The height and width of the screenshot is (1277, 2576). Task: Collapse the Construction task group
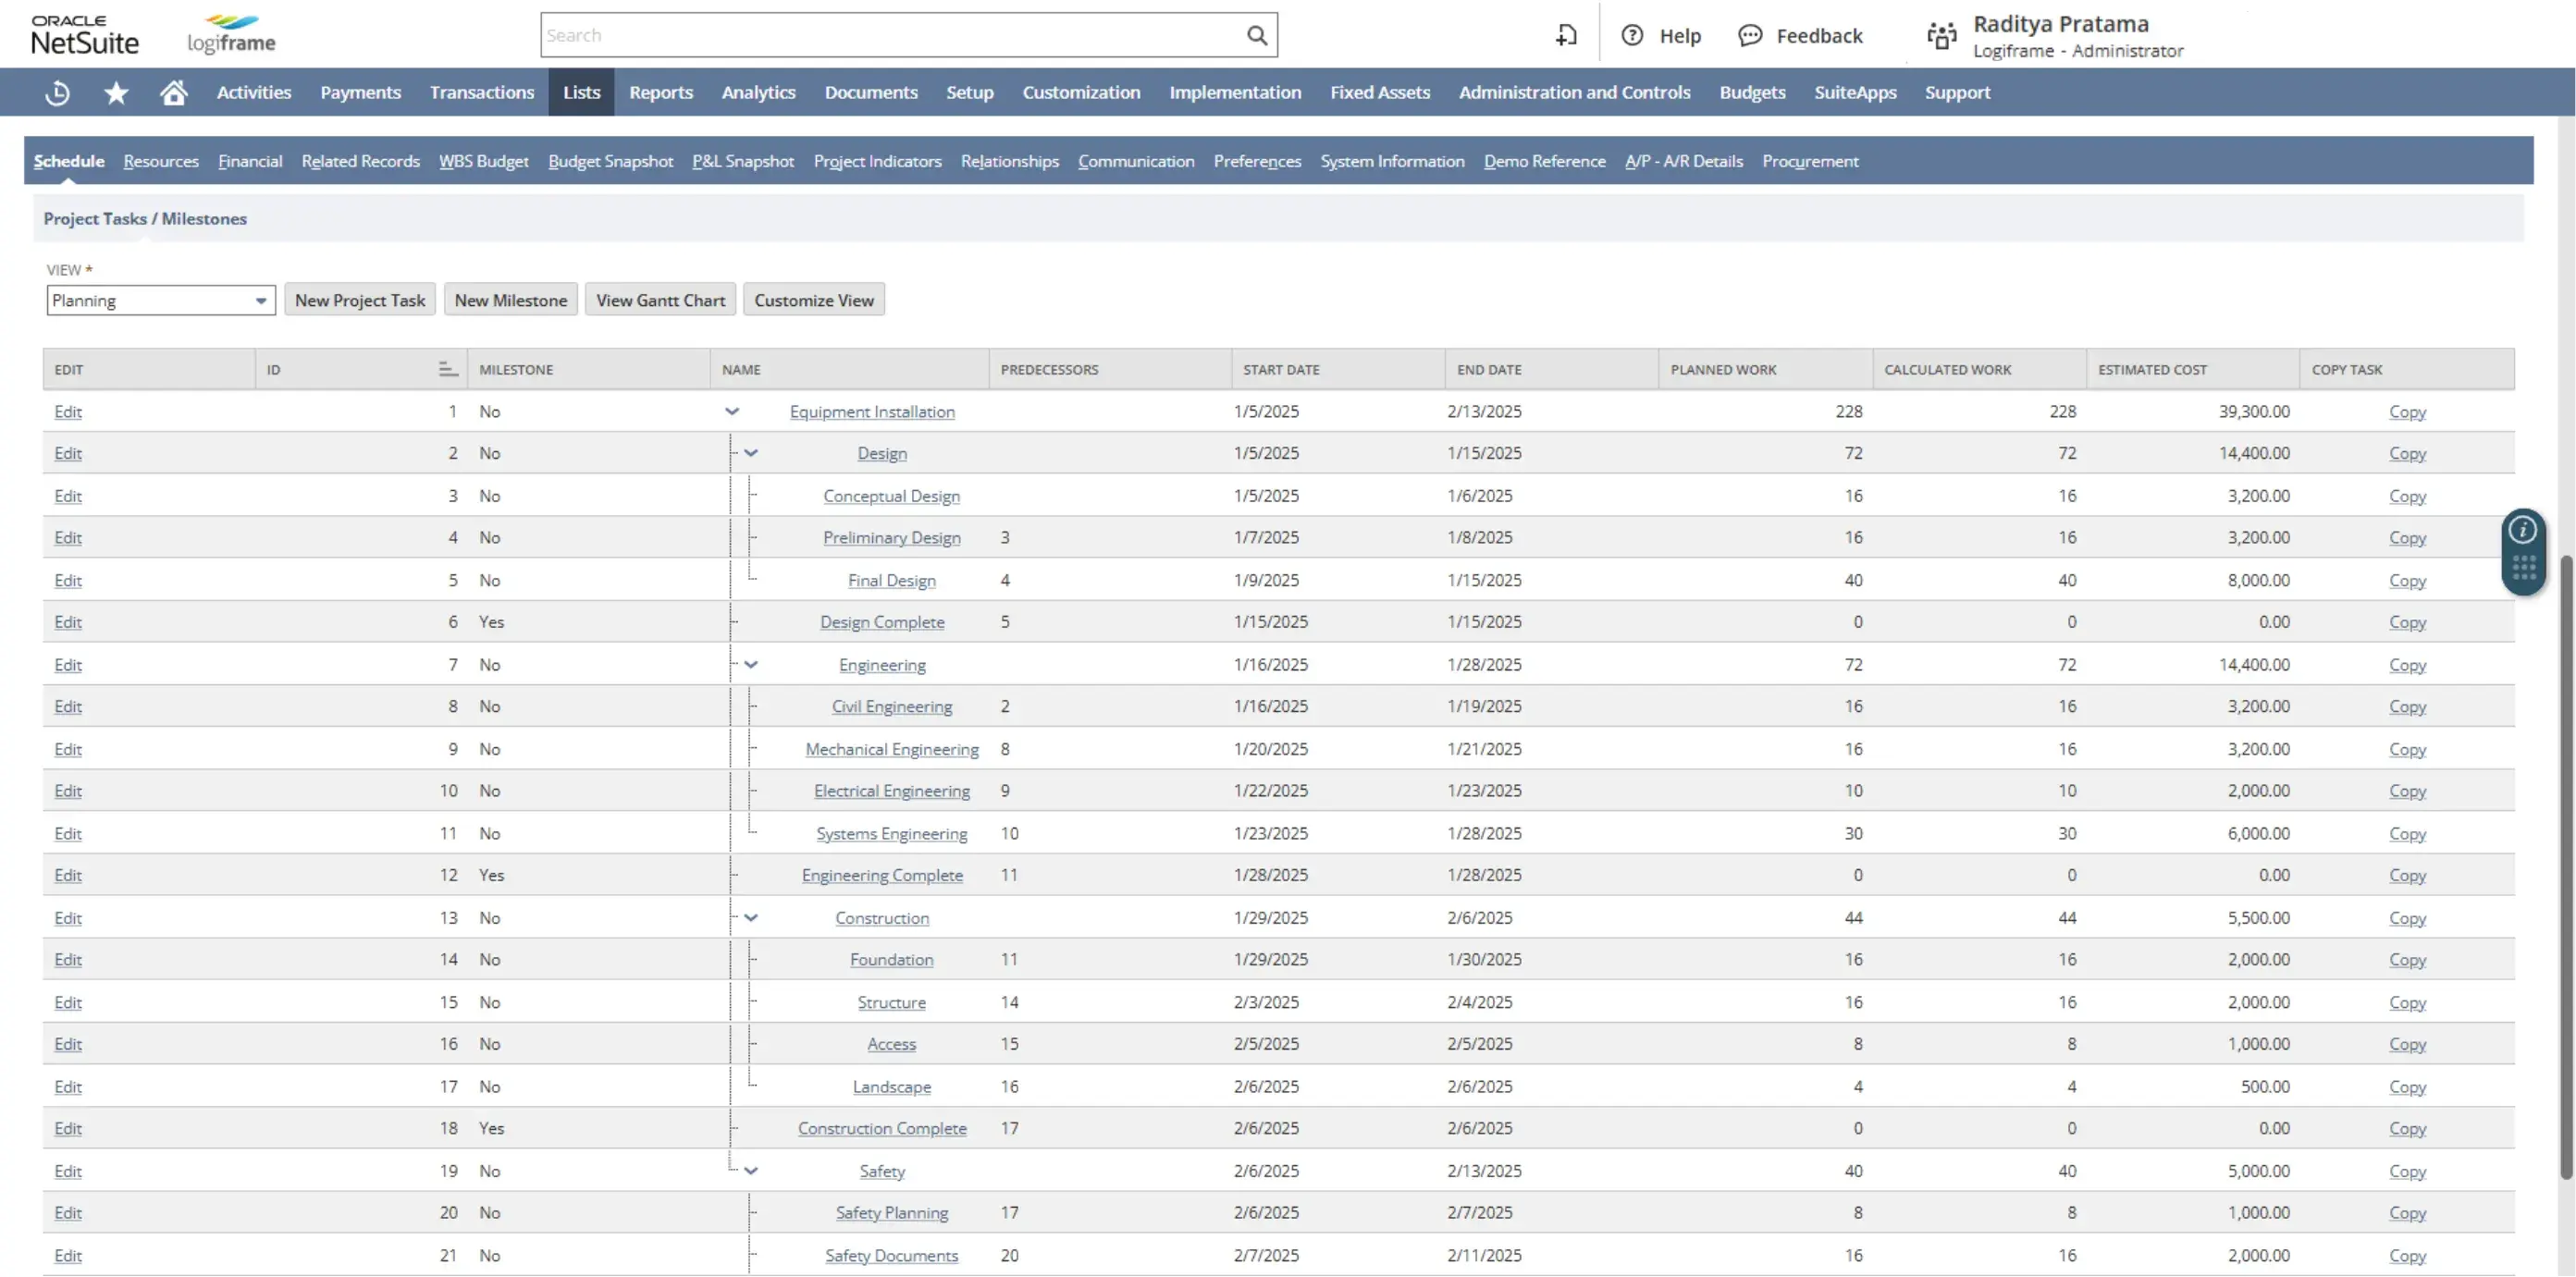click(x=751, y=918)
